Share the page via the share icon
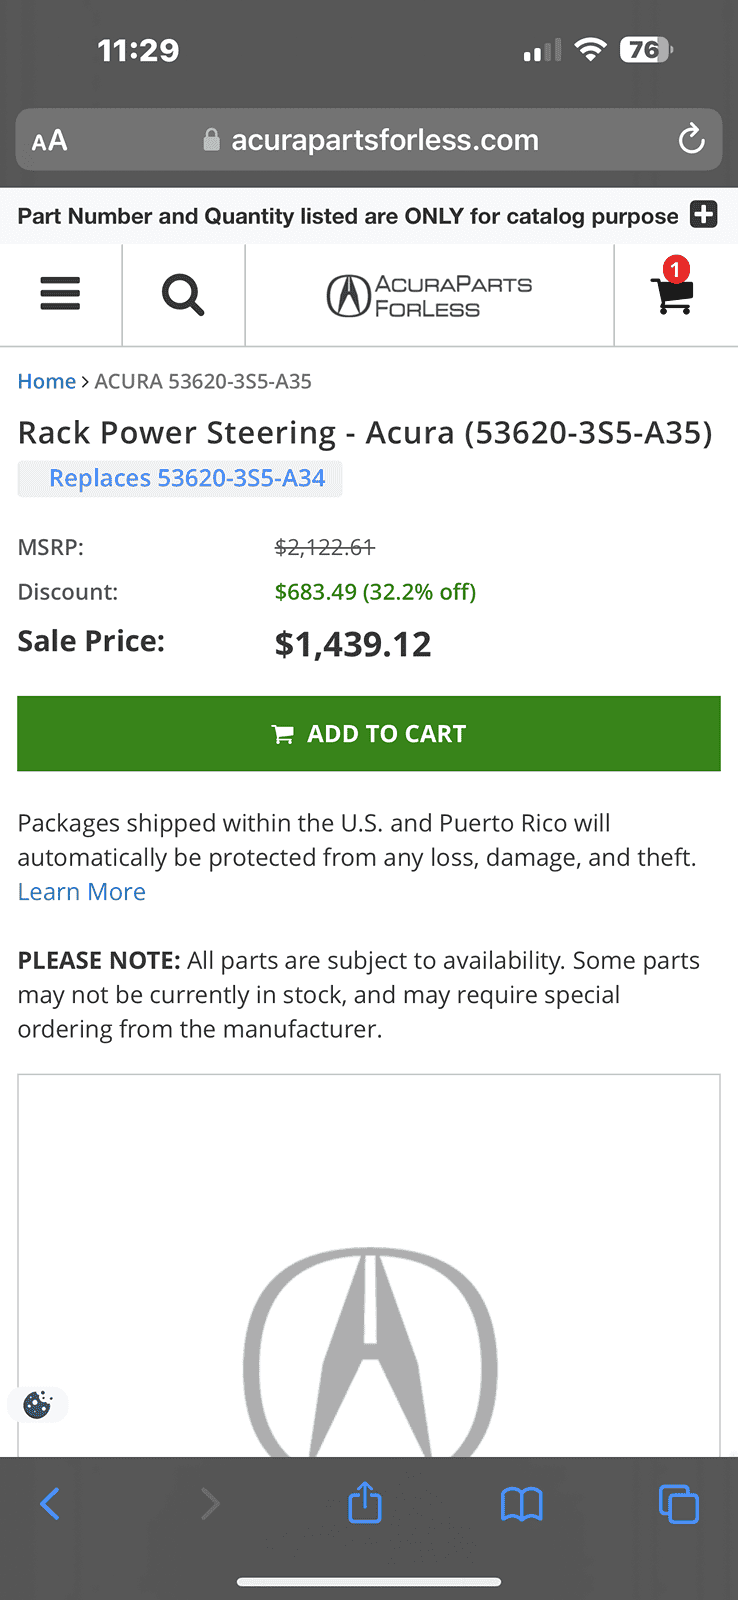Screen dimensions: 738x1600 click(364, 1502)
